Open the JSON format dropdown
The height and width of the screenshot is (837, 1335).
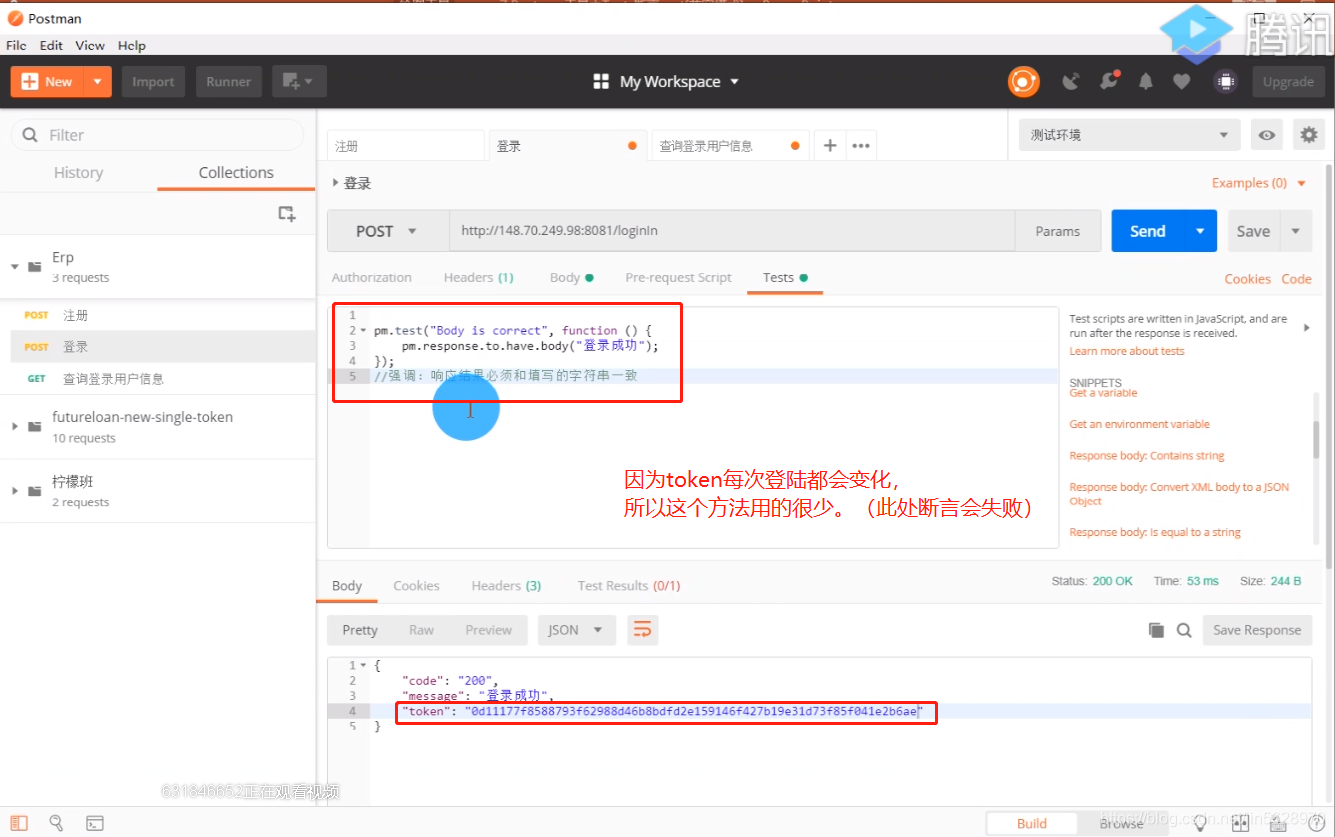click(576, 630)
